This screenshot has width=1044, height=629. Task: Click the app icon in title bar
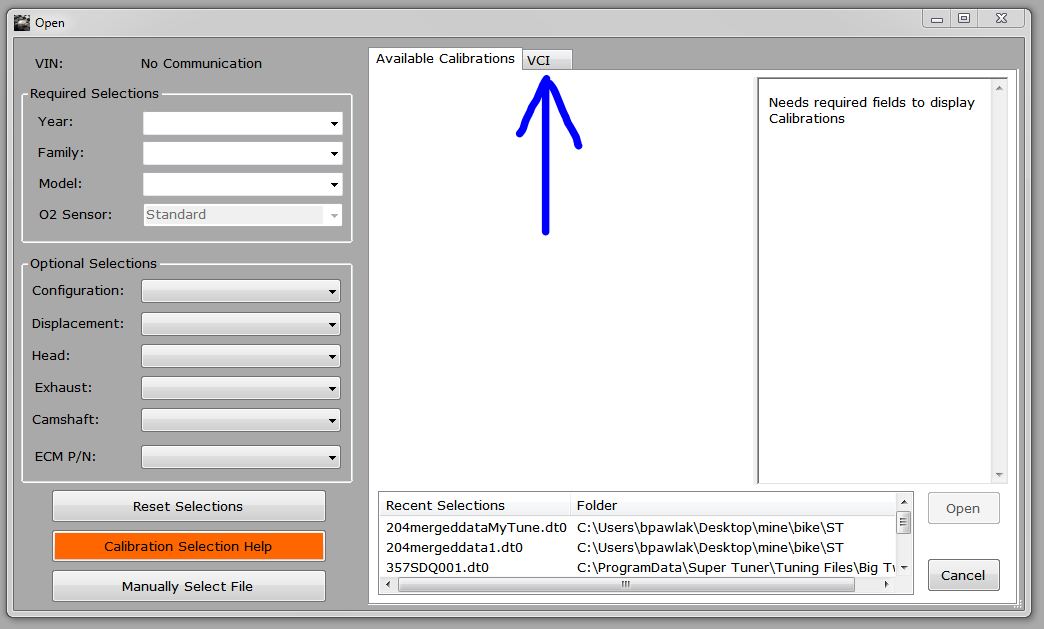click(x=21, y=21)
